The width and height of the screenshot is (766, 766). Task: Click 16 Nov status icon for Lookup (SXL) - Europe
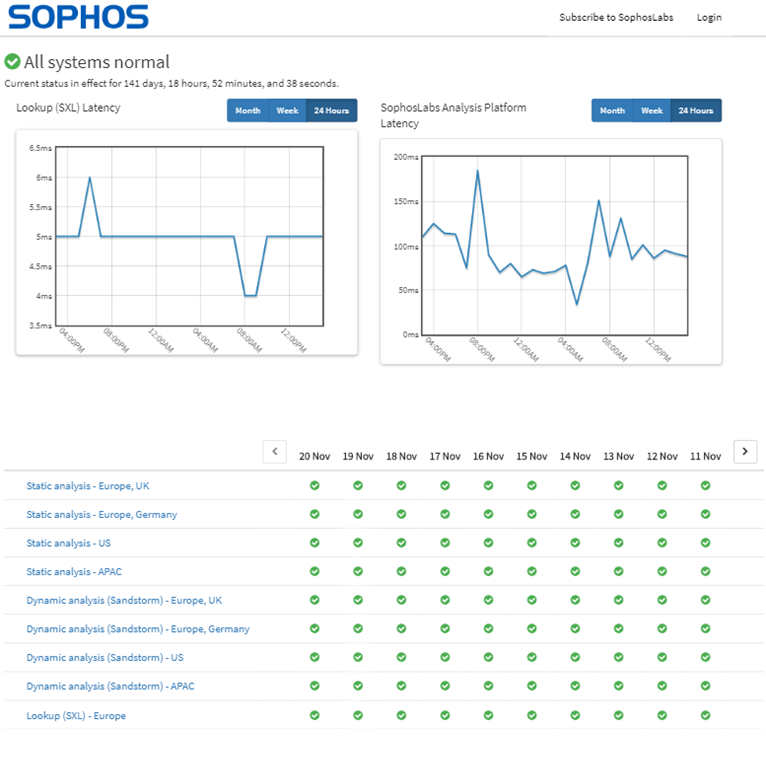pyautogui.click(x=489, y=715)
